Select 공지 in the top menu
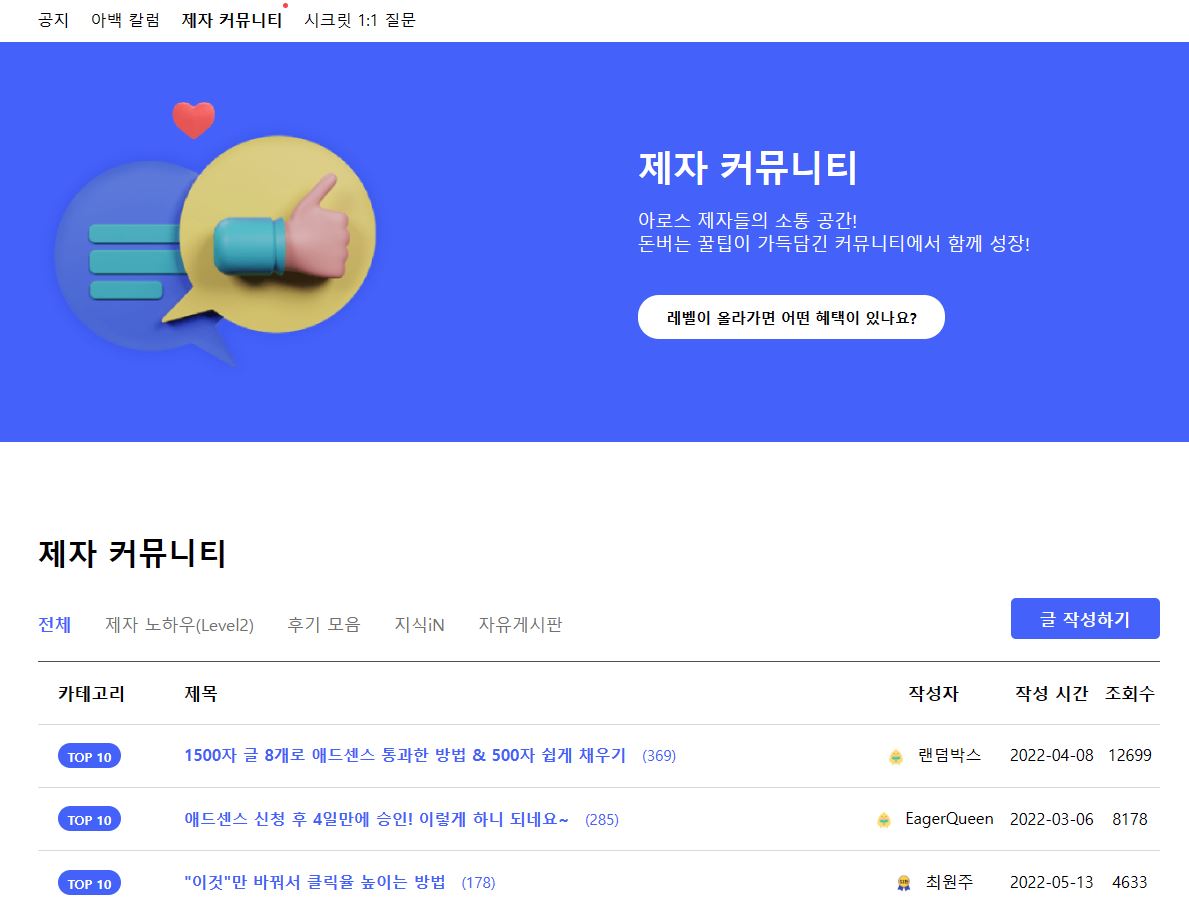 pos(53,19)
